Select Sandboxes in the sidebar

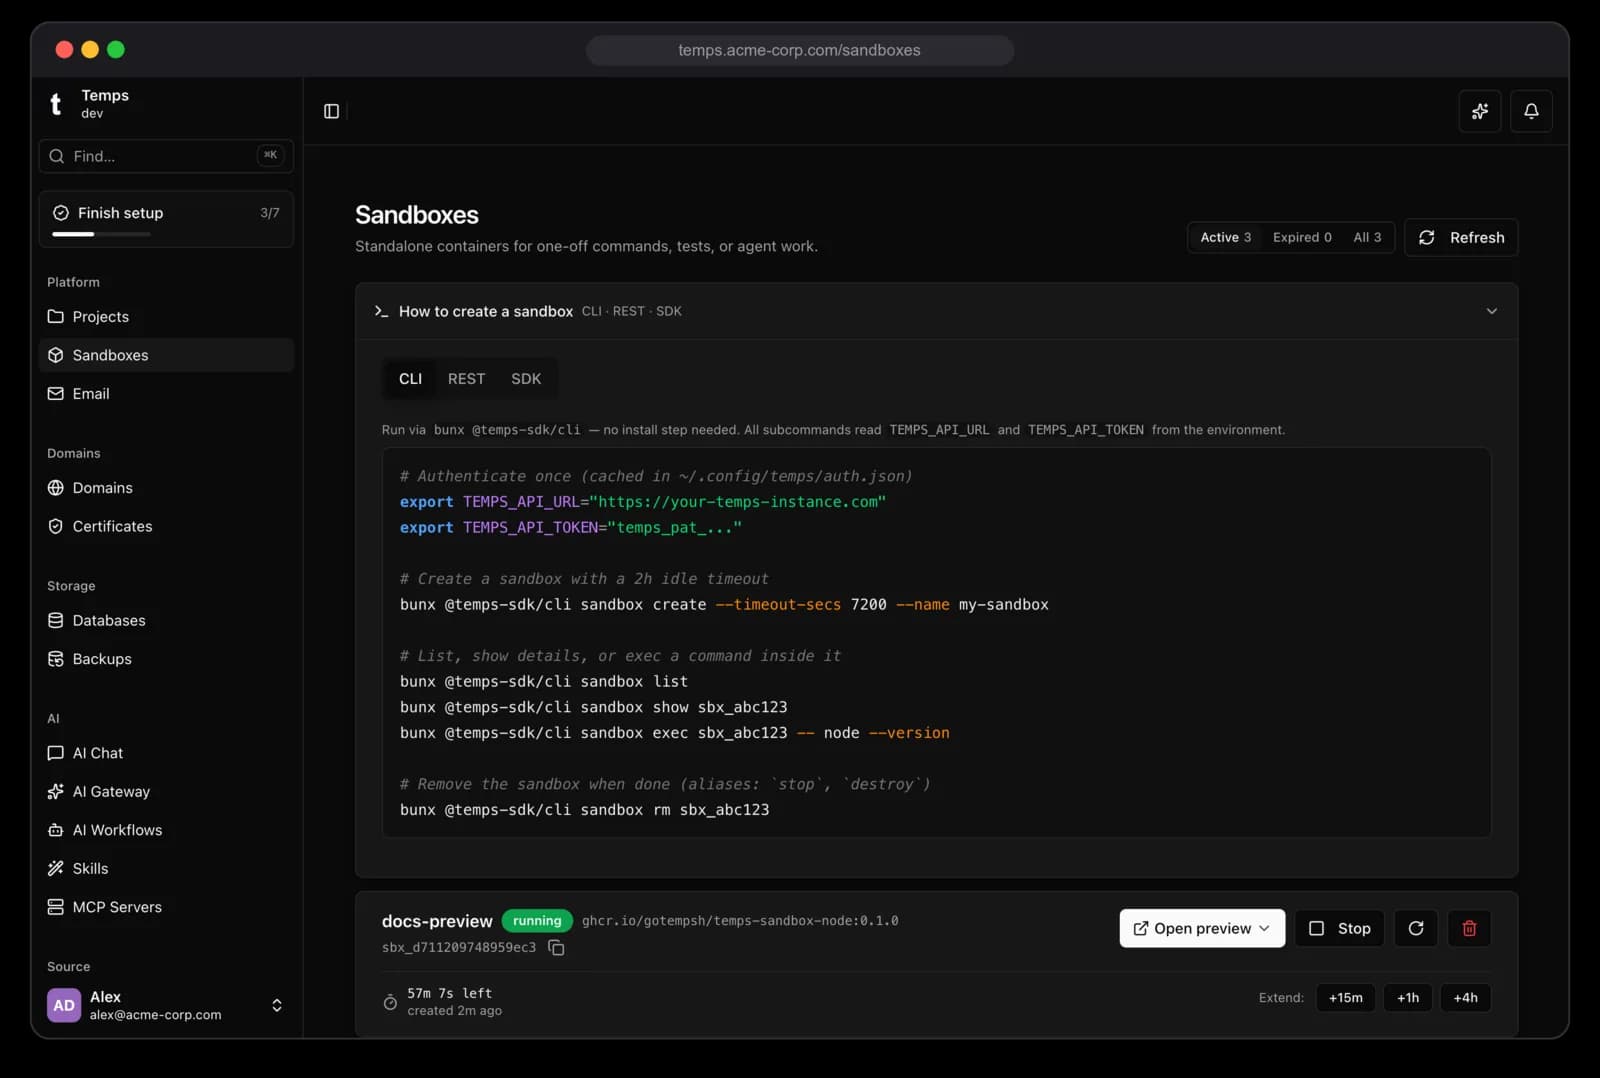coord(166,355)
